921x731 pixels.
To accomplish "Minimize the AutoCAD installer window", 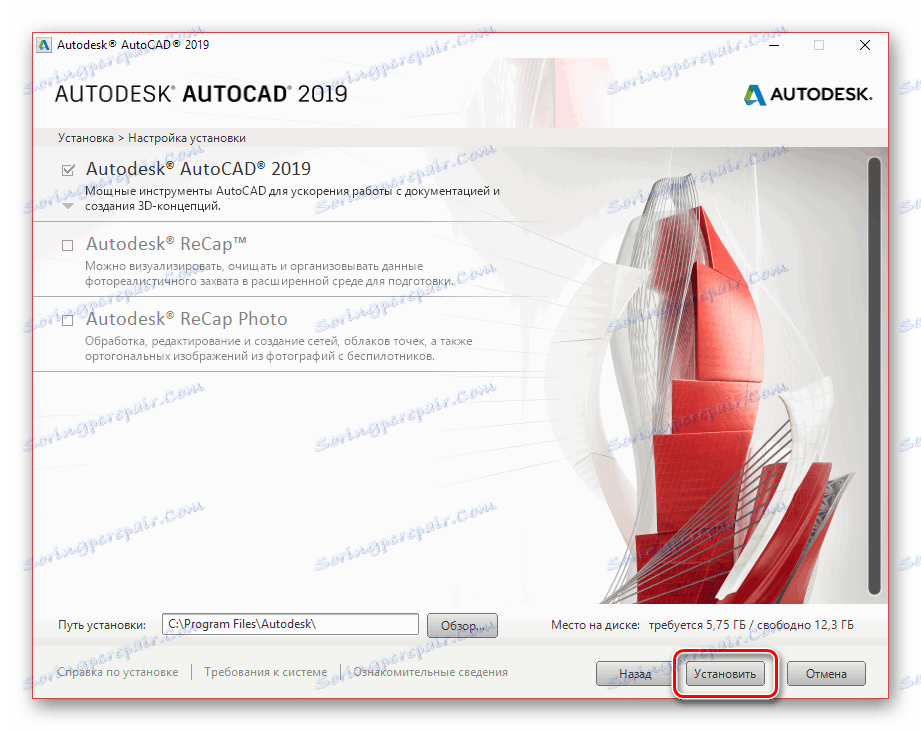I will 774,45.
